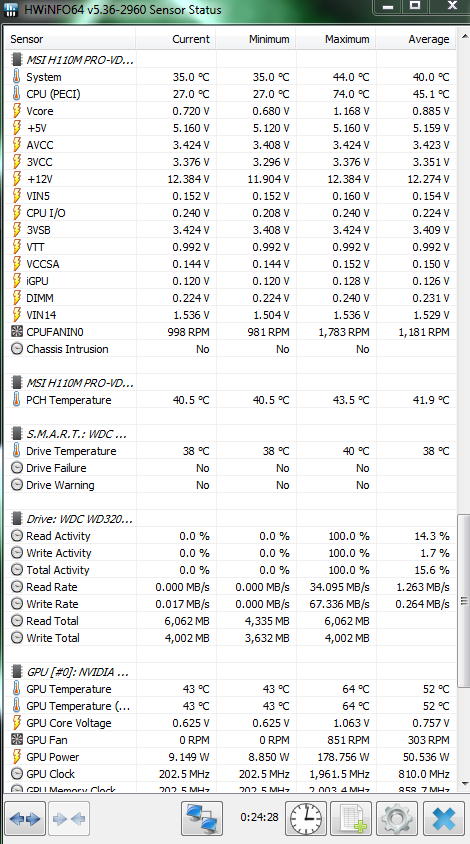Click the CPUFANIN0 fan icon
The width and height of the screenshot is (470, 844).
tap(17, 332)
